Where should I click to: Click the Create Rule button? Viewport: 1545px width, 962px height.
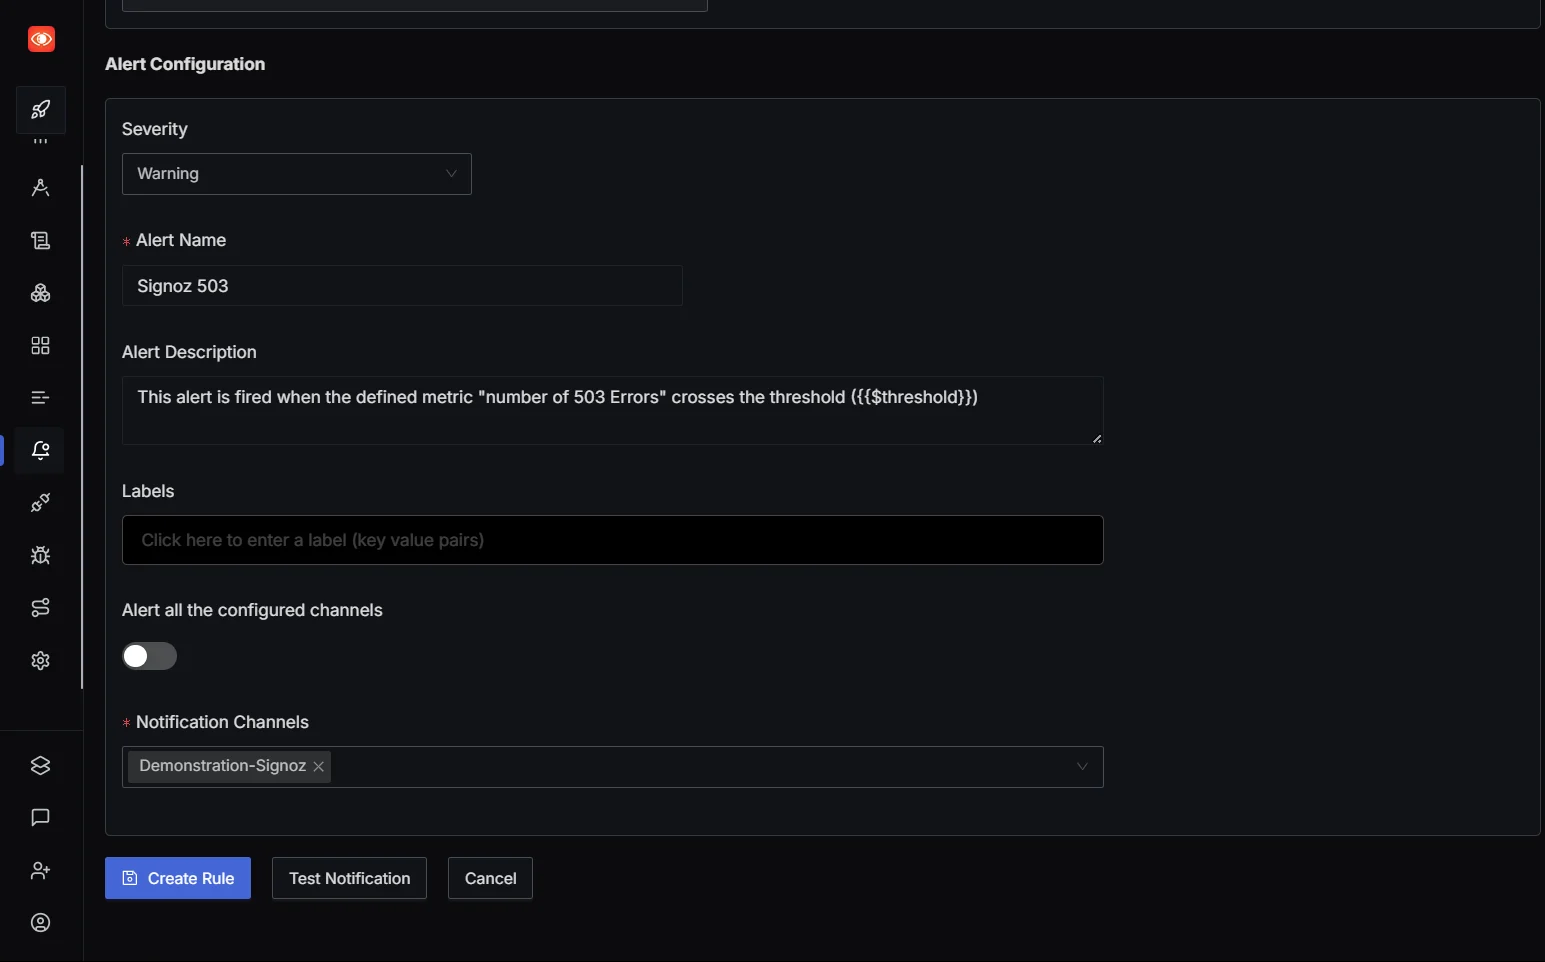pyautogui.click(x=178, y=878)
